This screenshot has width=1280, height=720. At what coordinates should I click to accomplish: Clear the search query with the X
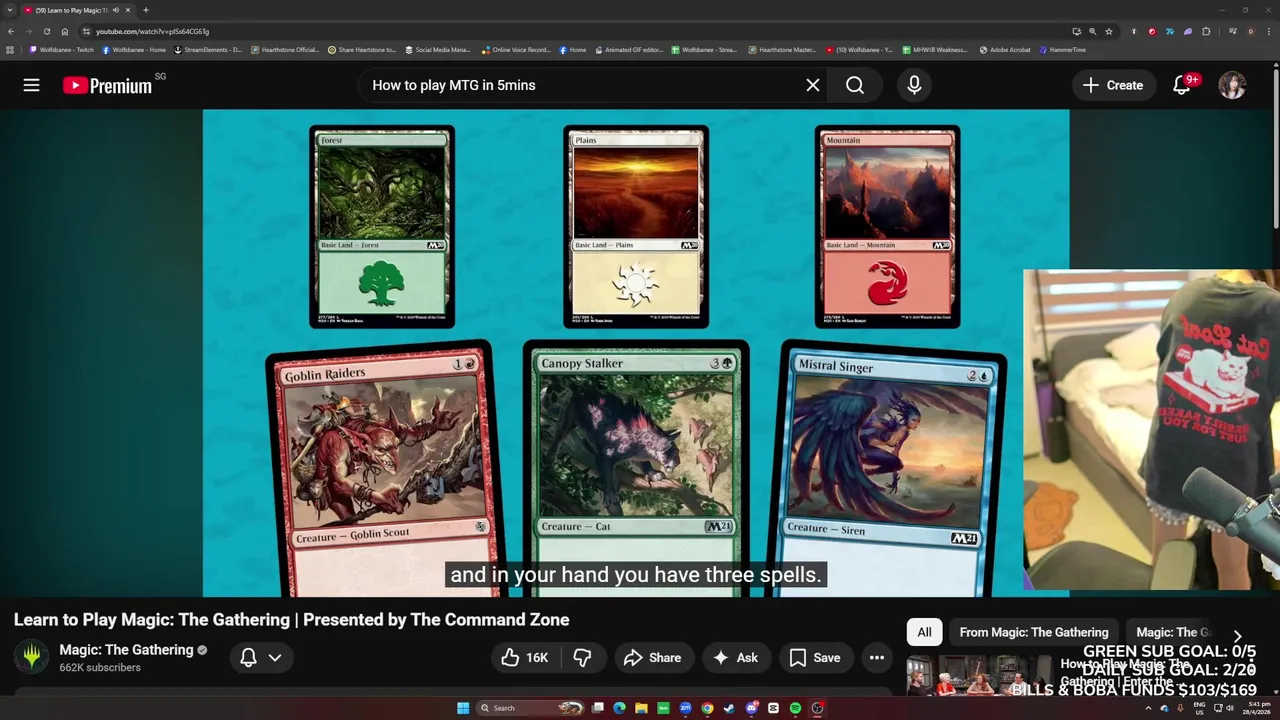point(813,85)
